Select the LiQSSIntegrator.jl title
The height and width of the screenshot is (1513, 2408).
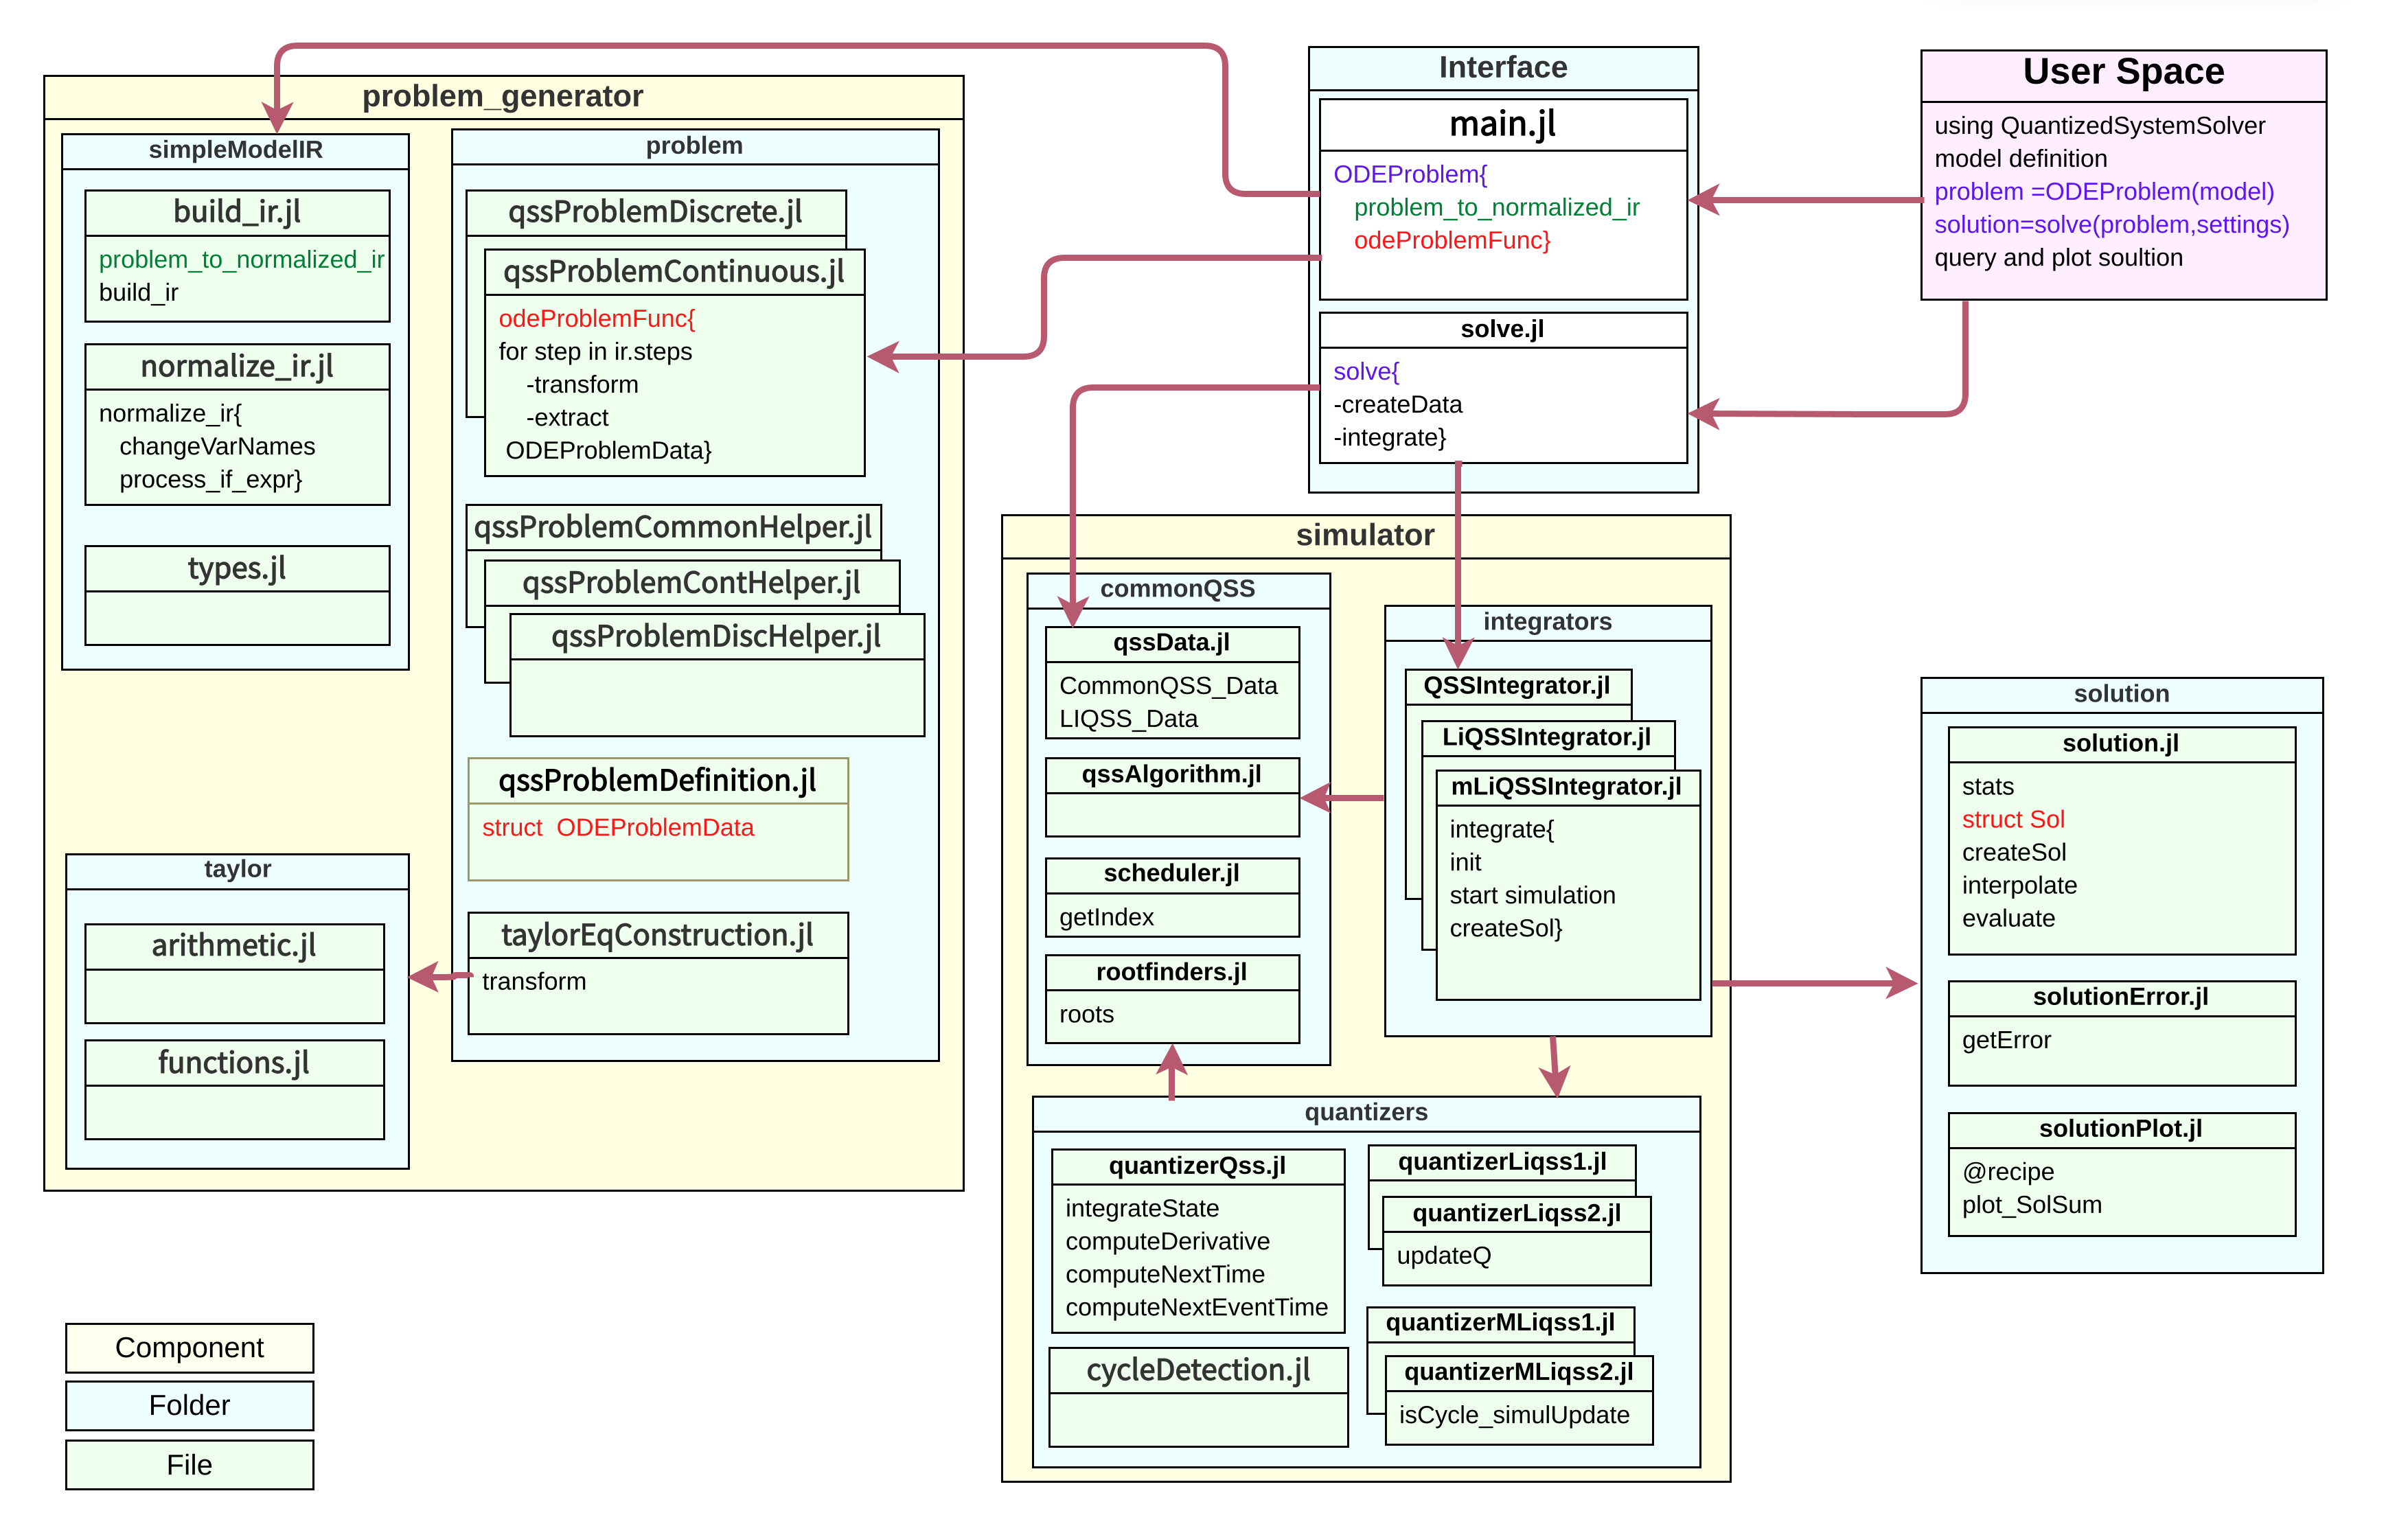(x=1546, y=738)
